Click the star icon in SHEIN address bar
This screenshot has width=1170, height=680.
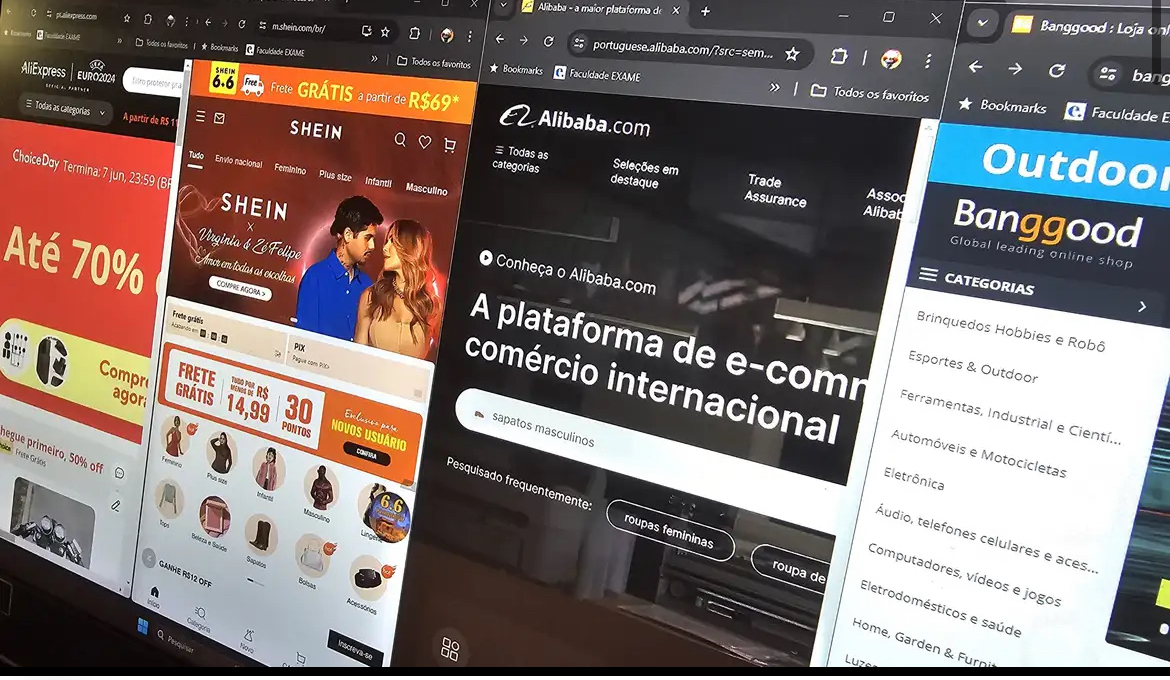(385, 32)
